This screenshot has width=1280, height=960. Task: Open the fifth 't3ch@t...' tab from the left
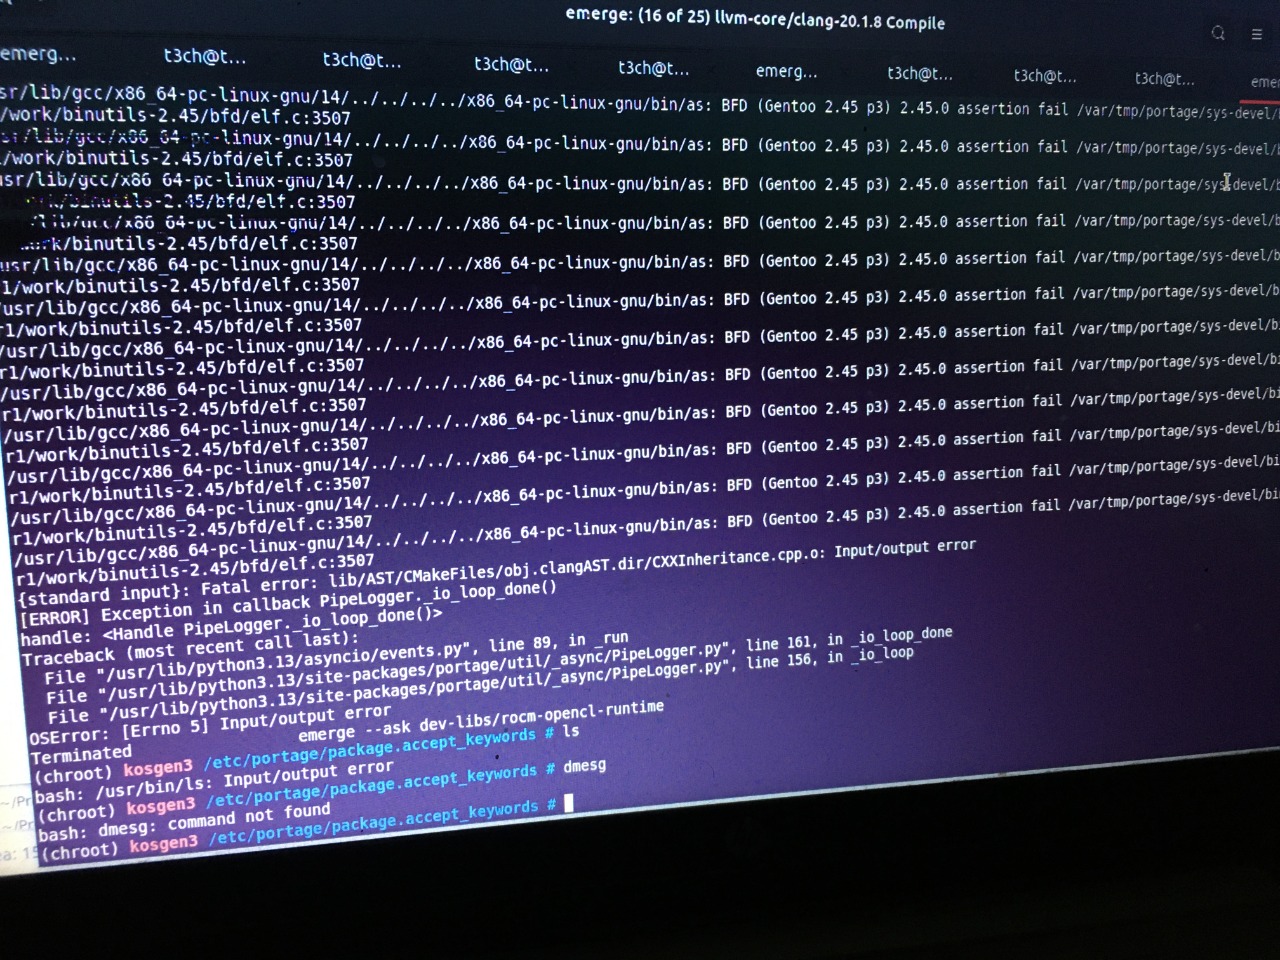click(x=919, y=73)
